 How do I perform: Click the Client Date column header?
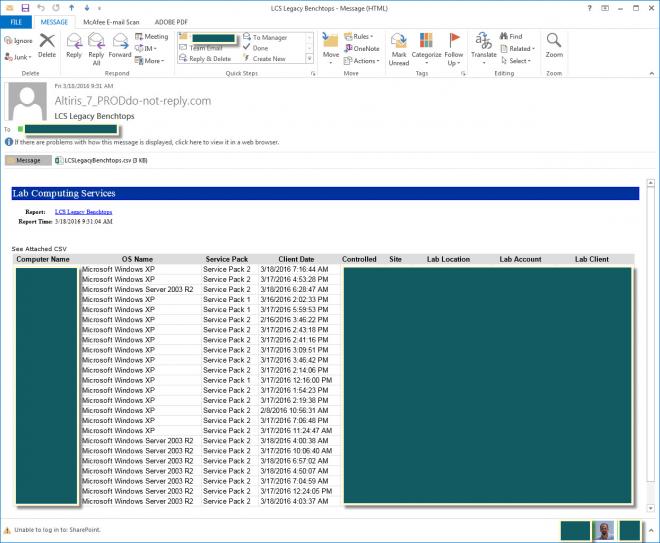click(296, 259)
